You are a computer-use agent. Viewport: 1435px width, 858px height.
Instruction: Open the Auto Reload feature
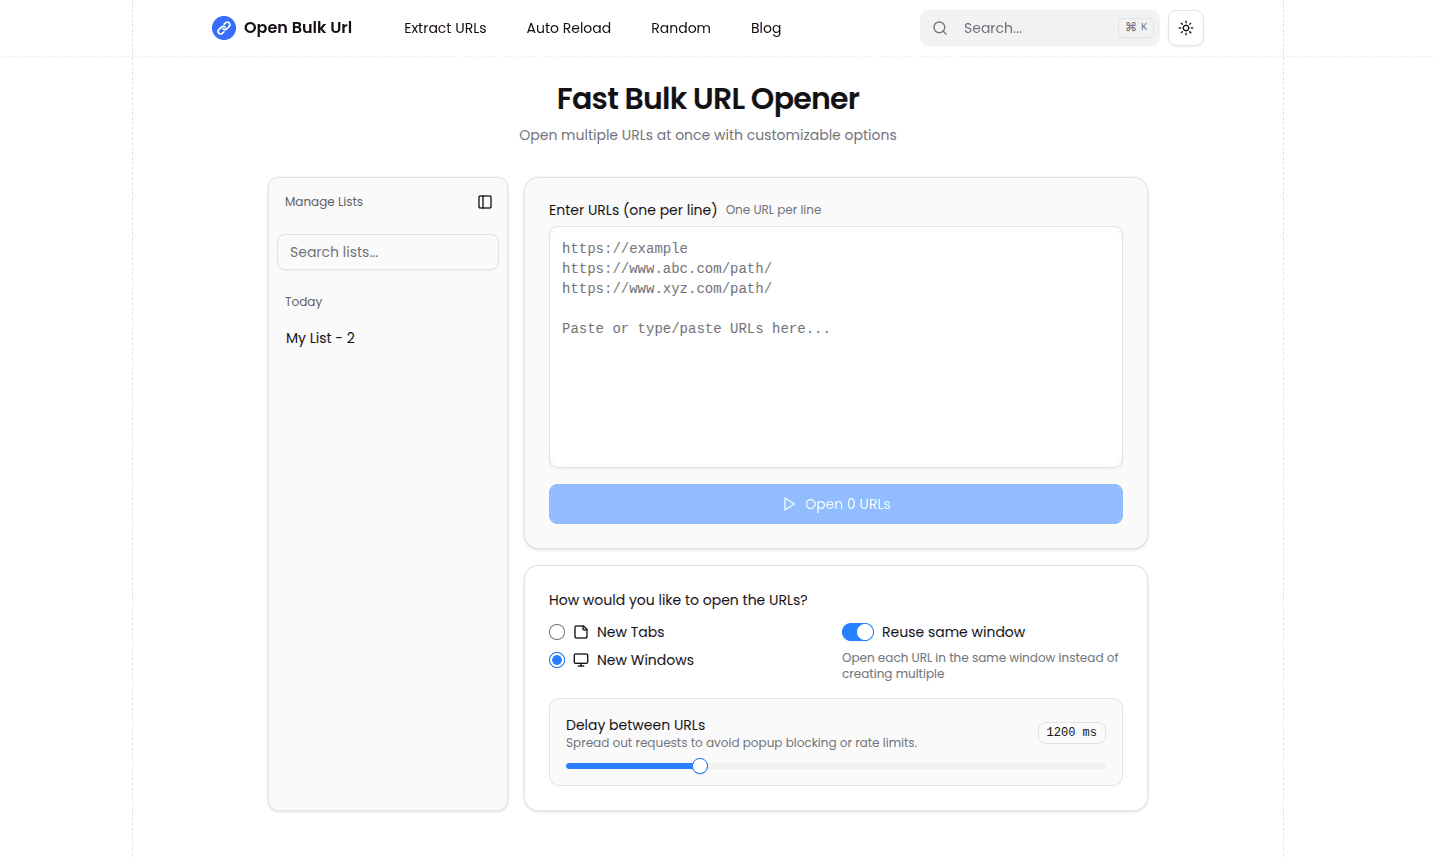(568, 28)
